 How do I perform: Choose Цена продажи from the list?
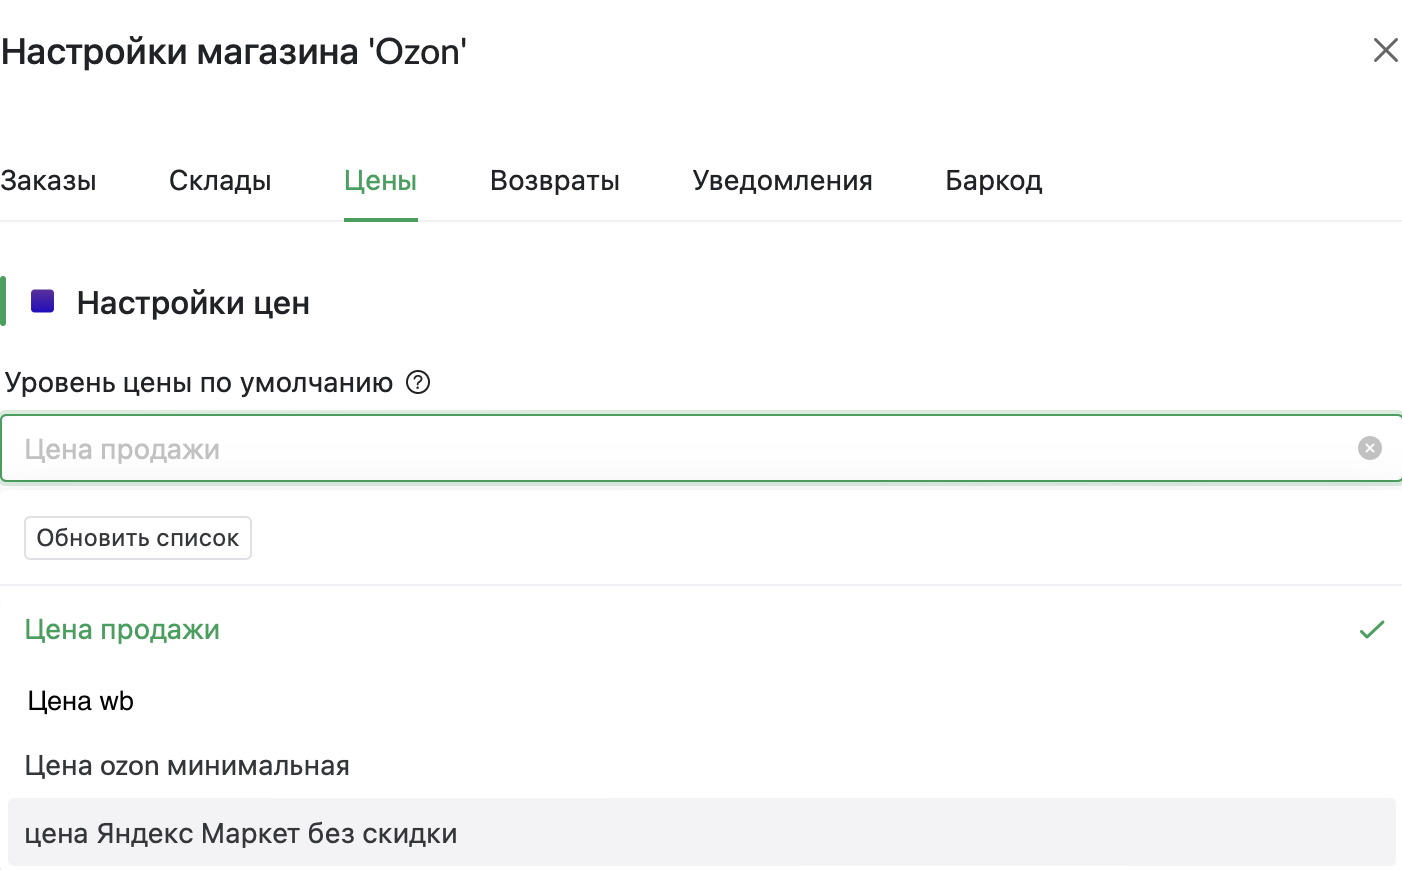[x=122, y=630]
